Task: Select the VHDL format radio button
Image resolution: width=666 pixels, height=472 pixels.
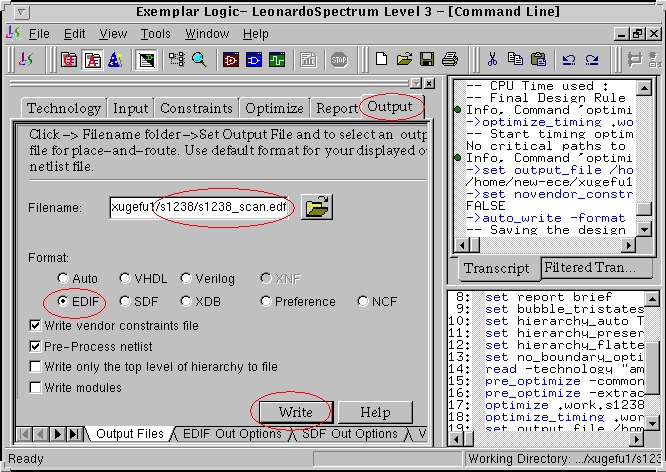Action: [x=125, y=279]
